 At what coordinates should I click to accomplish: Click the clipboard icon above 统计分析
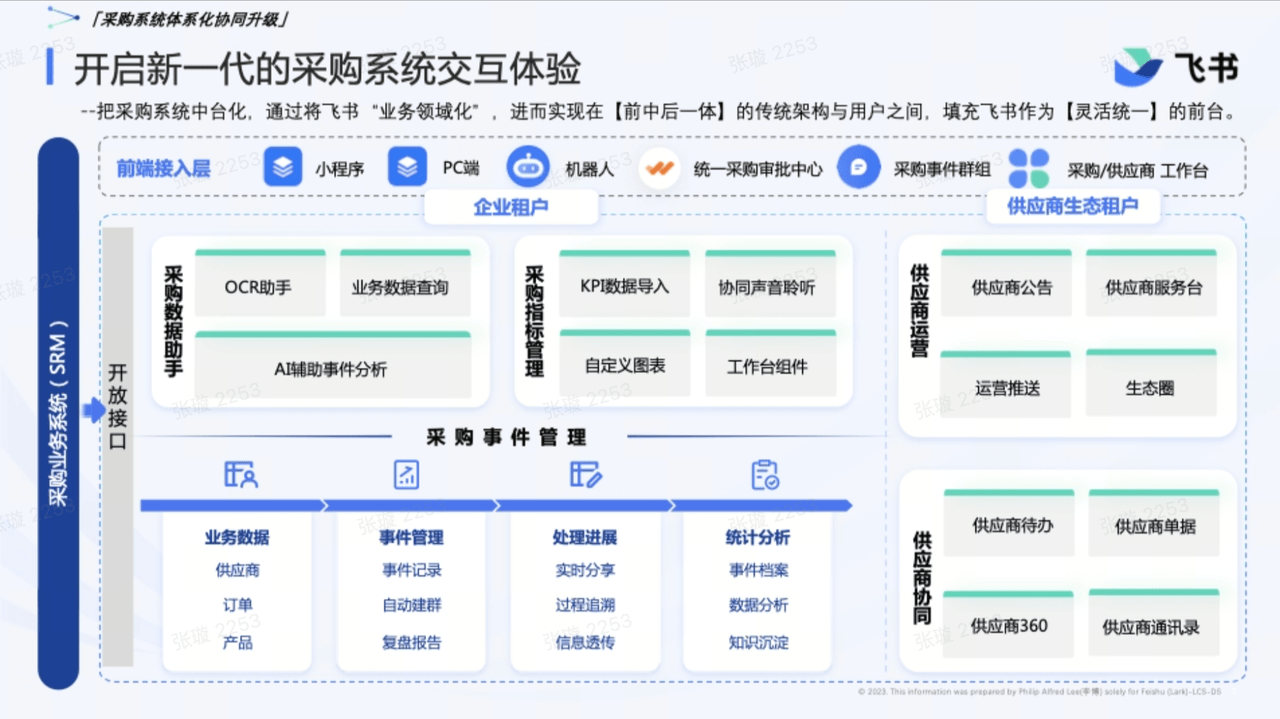[765, 475]
